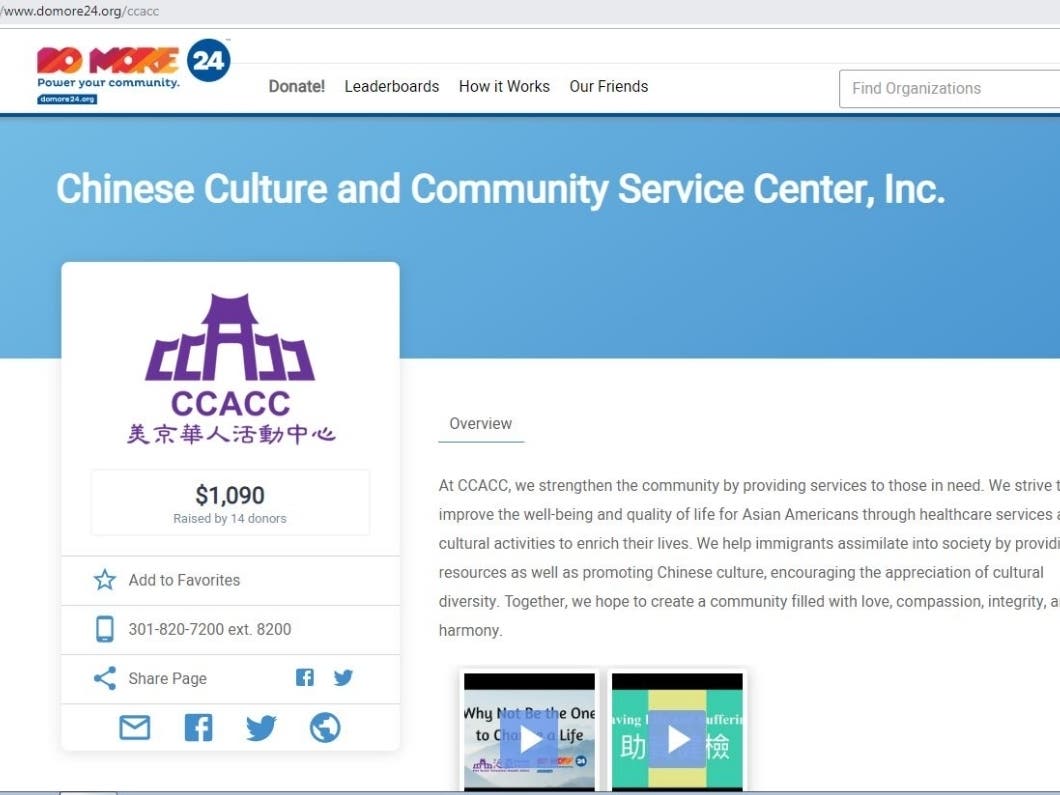Screen dimensions: 1060x795
Task: Click the Find Organizations search field
Action: pos(950,88)
